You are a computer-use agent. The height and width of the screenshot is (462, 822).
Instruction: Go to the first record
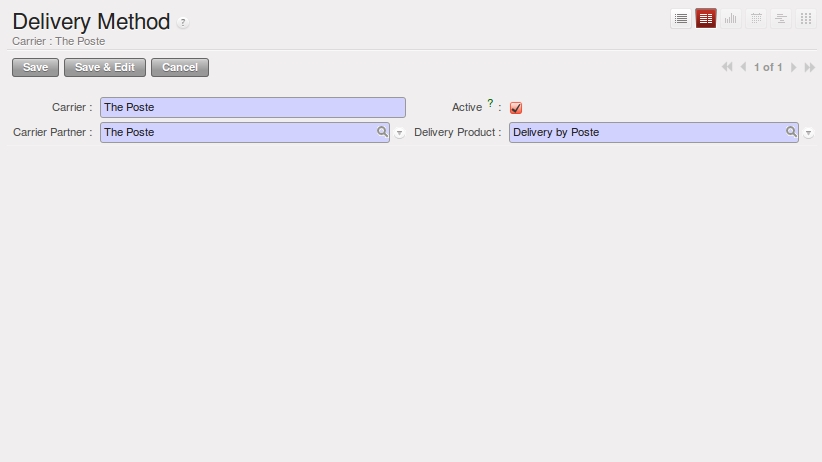(727, 67)
